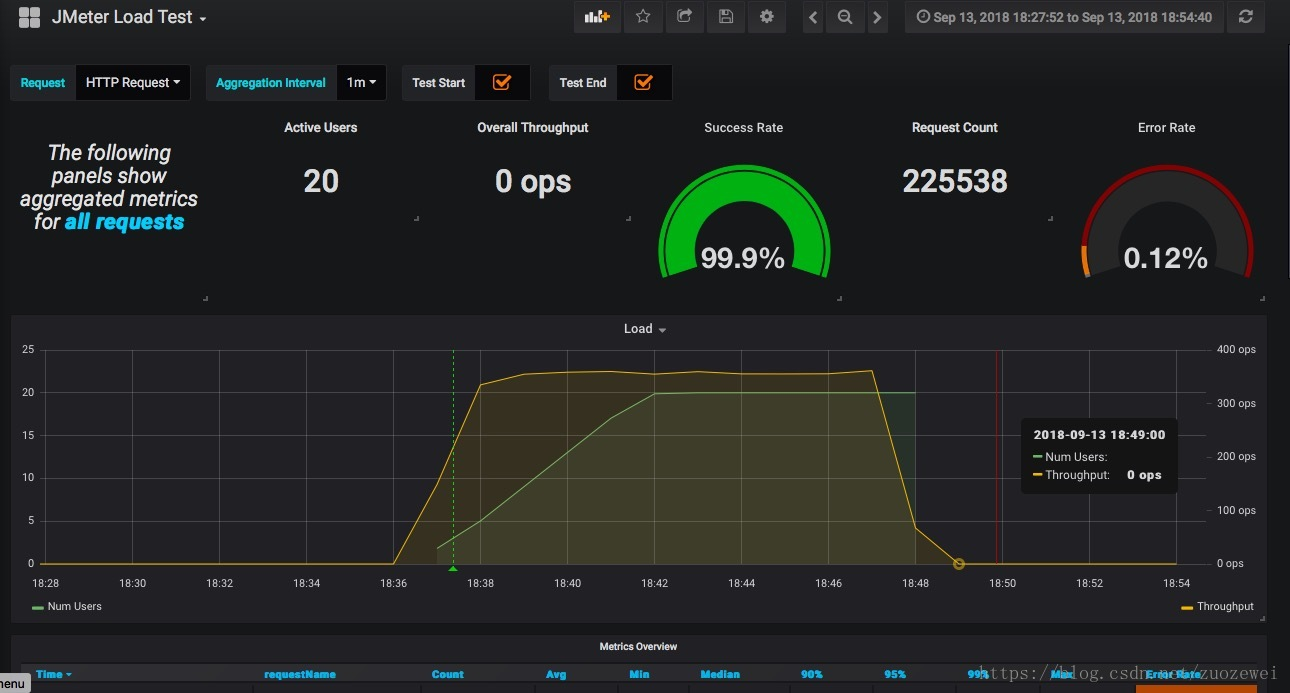Click the Error Rate panel title
Image resolution: width=1290 pixels, height=693 pixels.
click(1167, 128)
